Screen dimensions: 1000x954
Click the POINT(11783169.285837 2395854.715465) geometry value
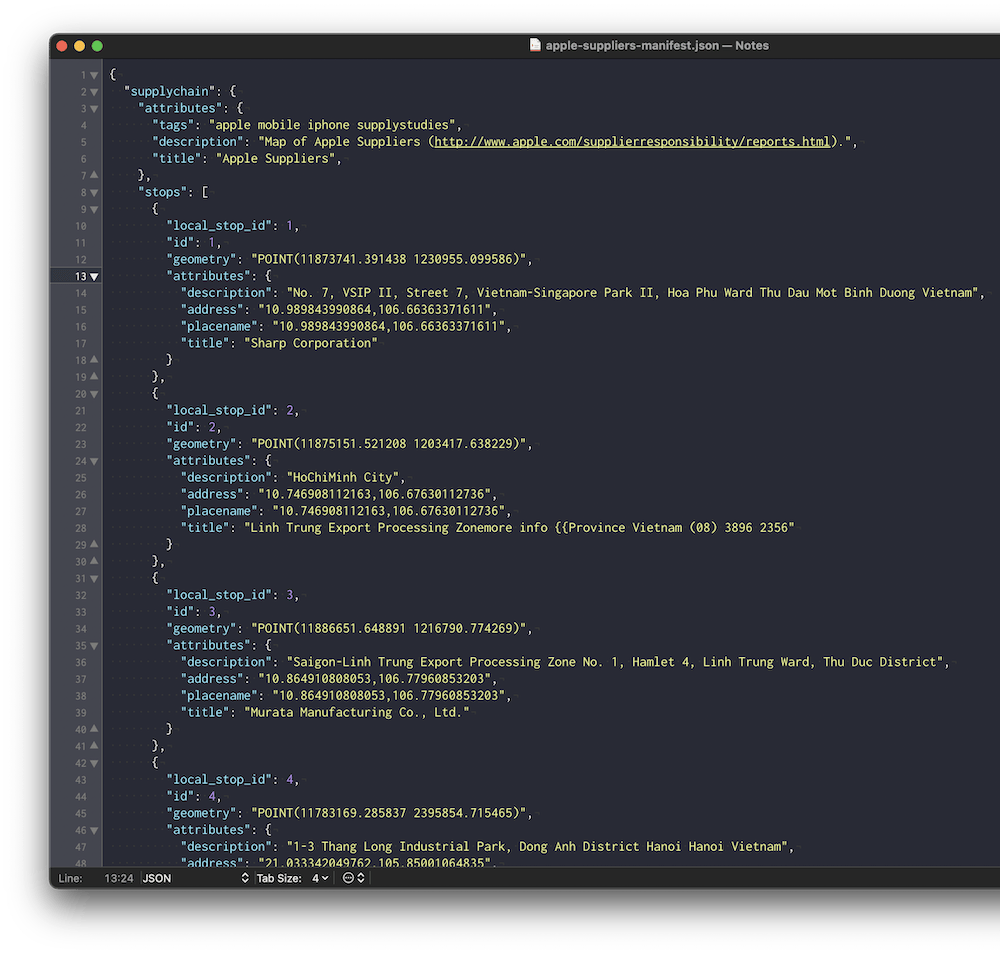(x=388, y=813)
